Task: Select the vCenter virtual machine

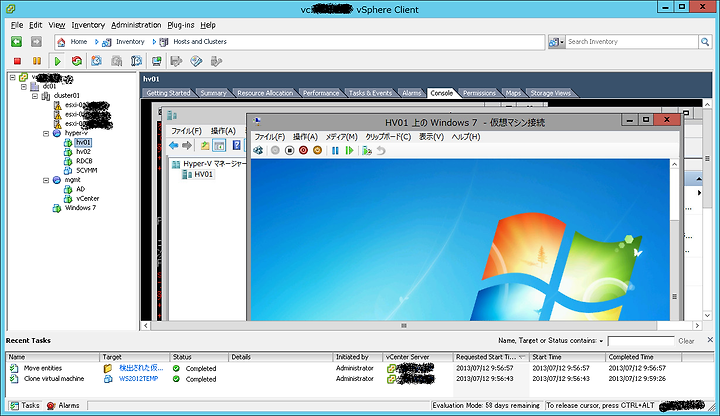Action: (x=87, y=198)
